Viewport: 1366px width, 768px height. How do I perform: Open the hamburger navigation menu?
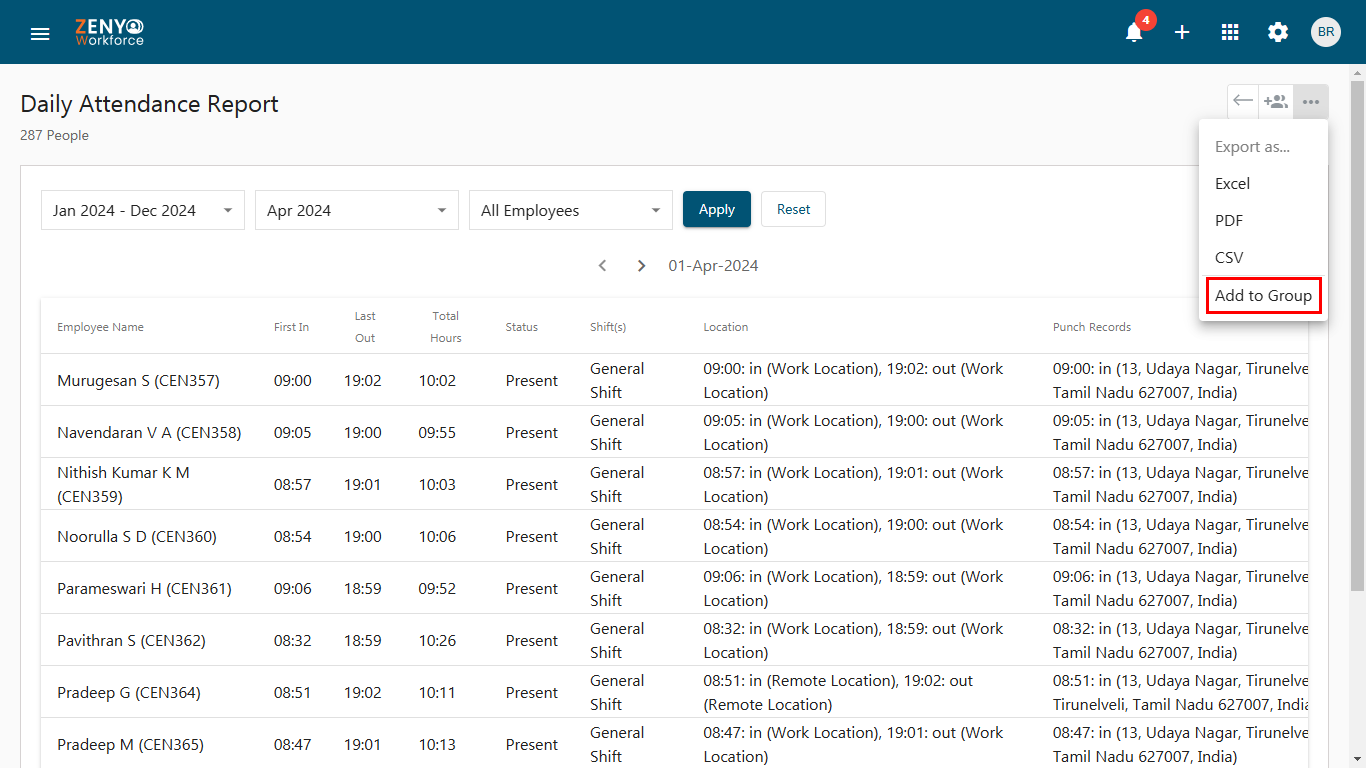coord(40,33)
